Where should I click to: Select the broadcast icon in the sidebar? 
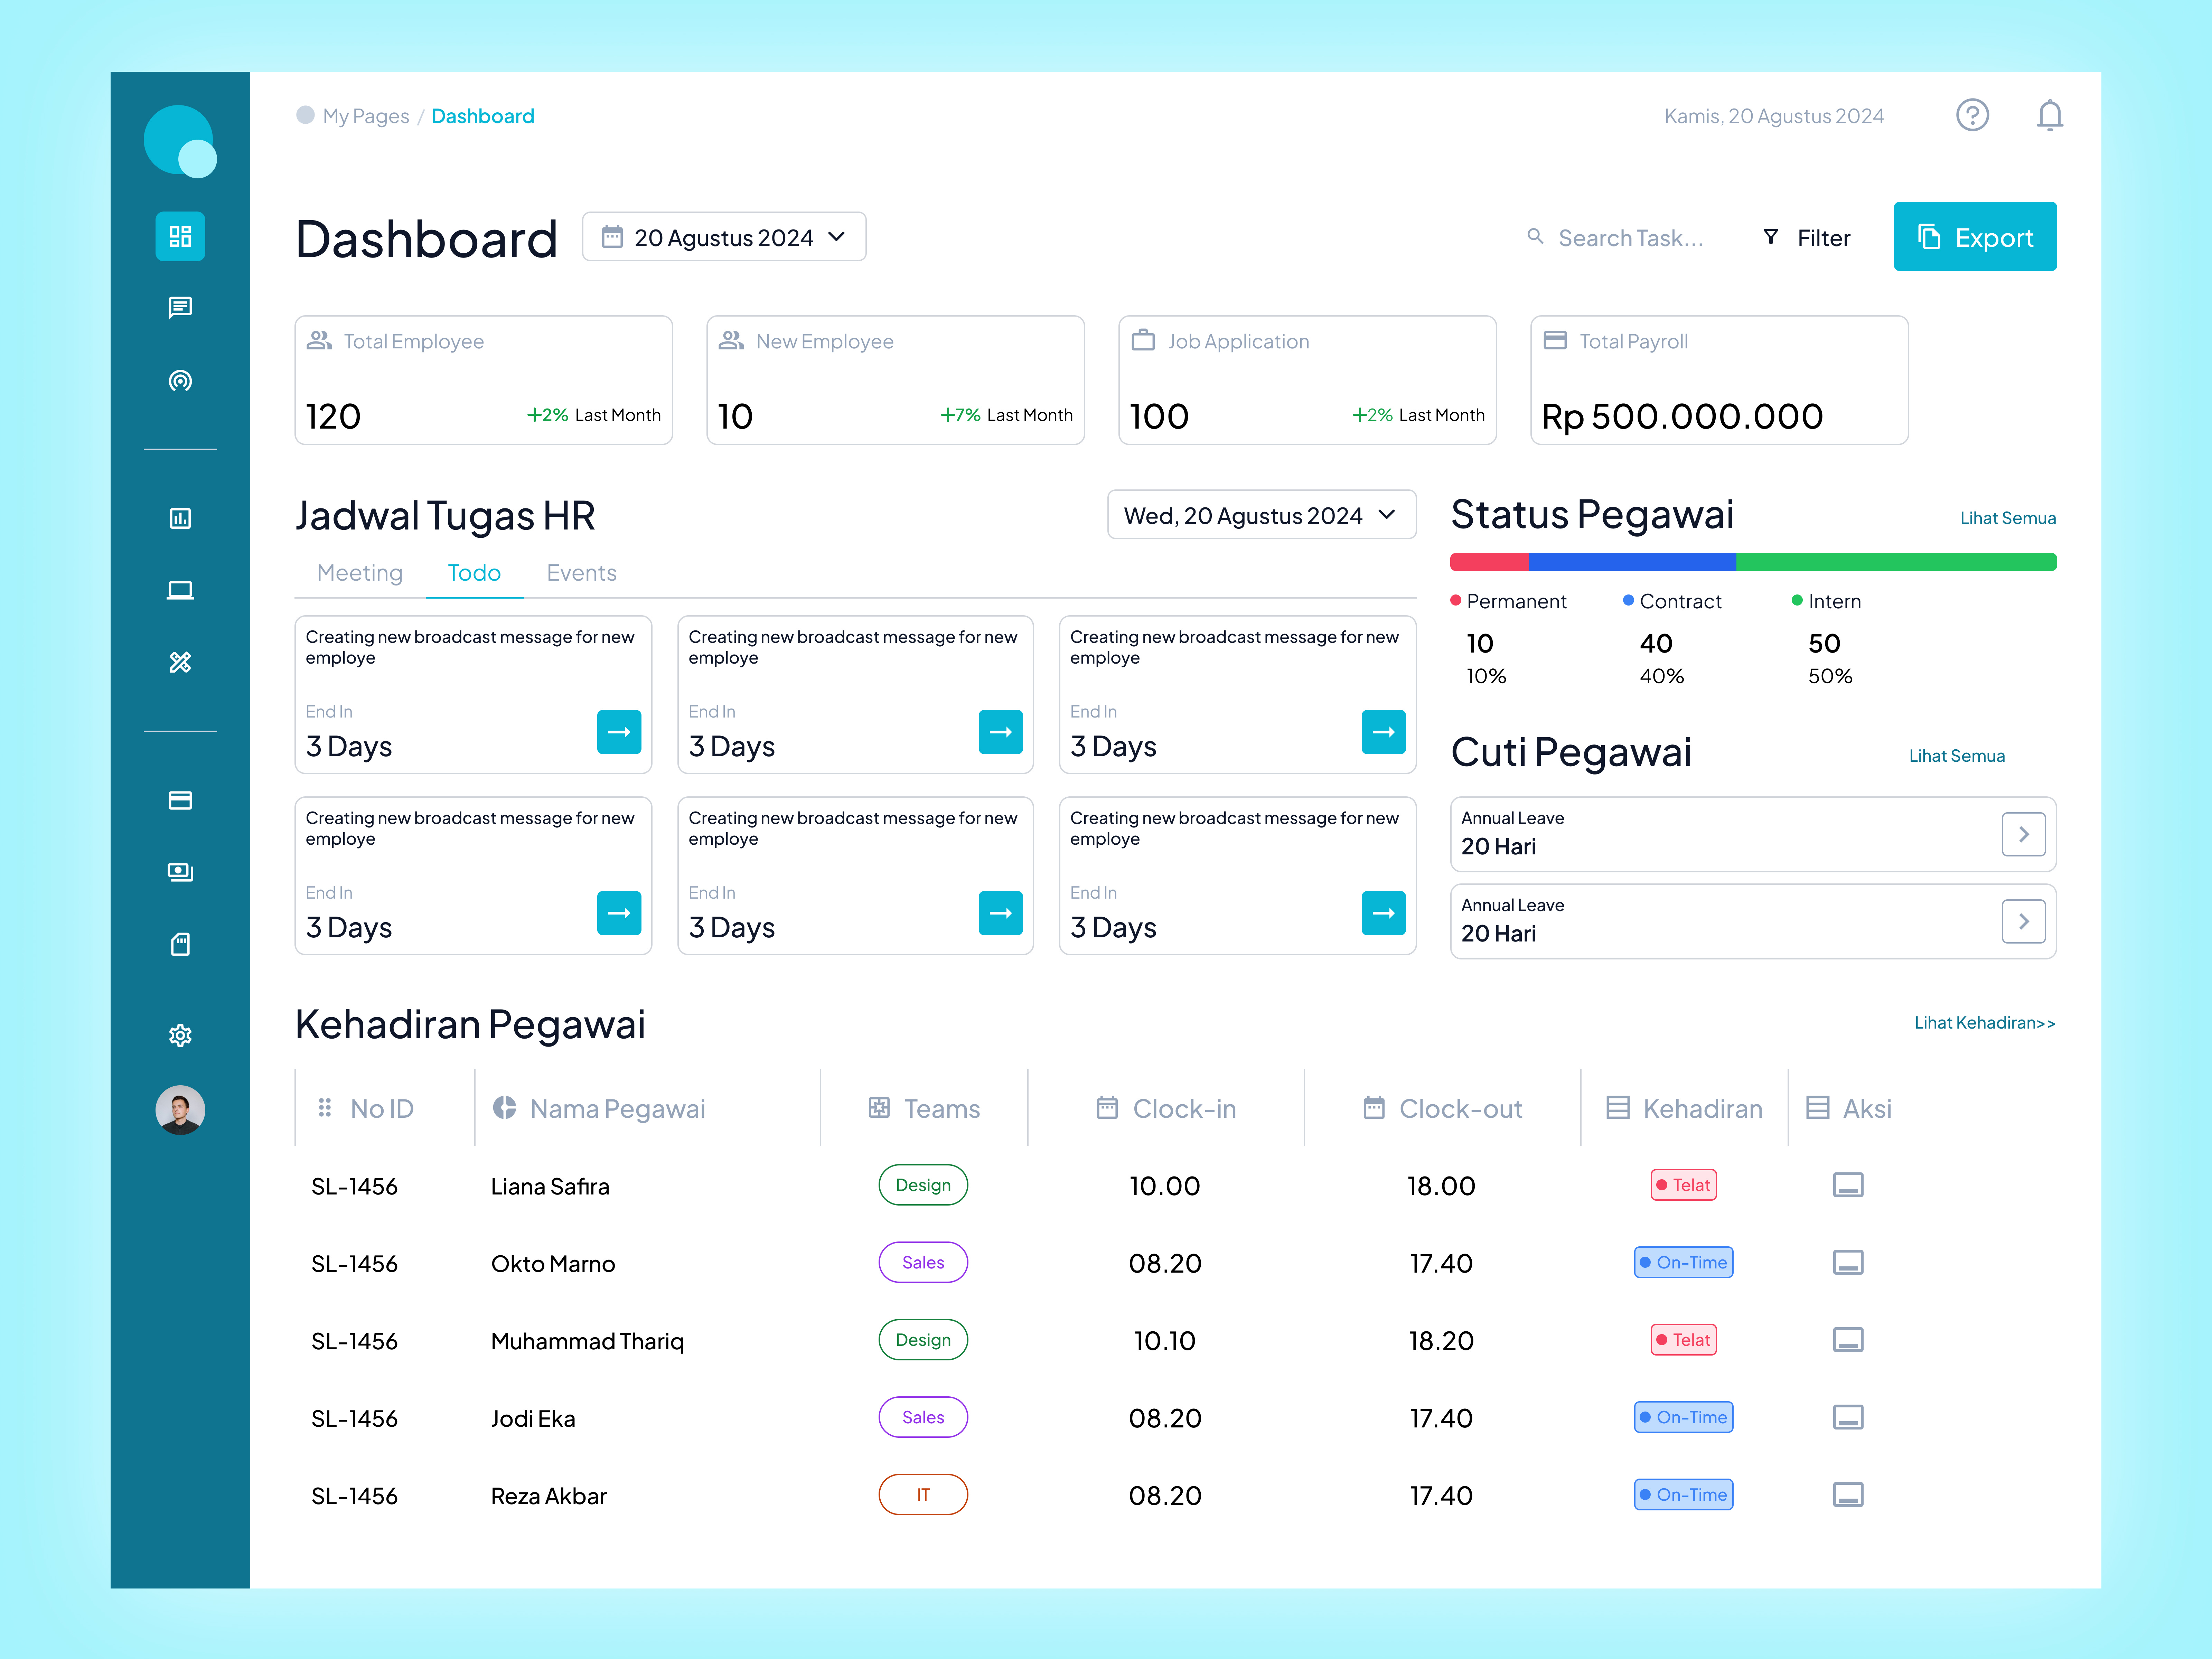pos(180,380)
